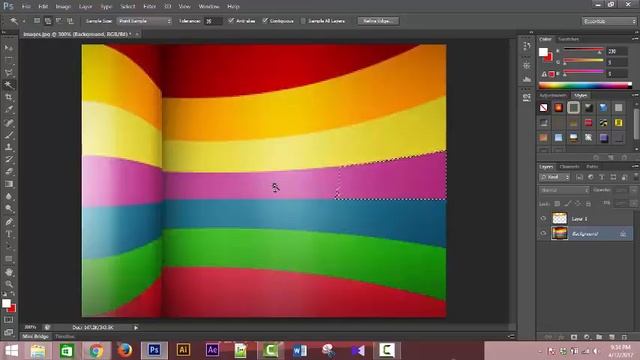Switch to the Adjustments tab

click(553, 95)
